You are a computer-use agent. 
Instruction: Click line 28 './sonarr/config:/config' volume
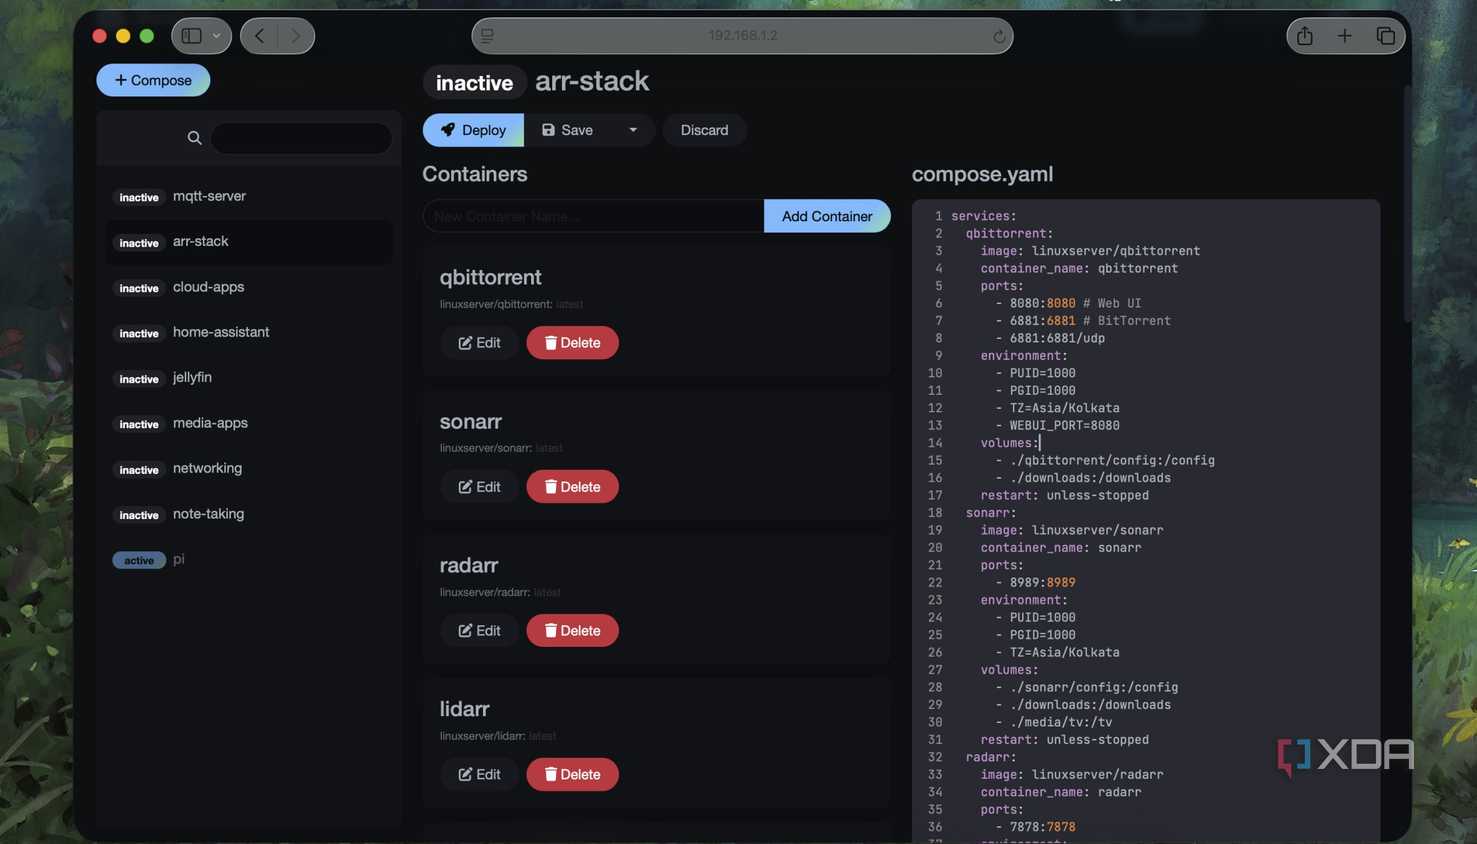point(1094,688)
